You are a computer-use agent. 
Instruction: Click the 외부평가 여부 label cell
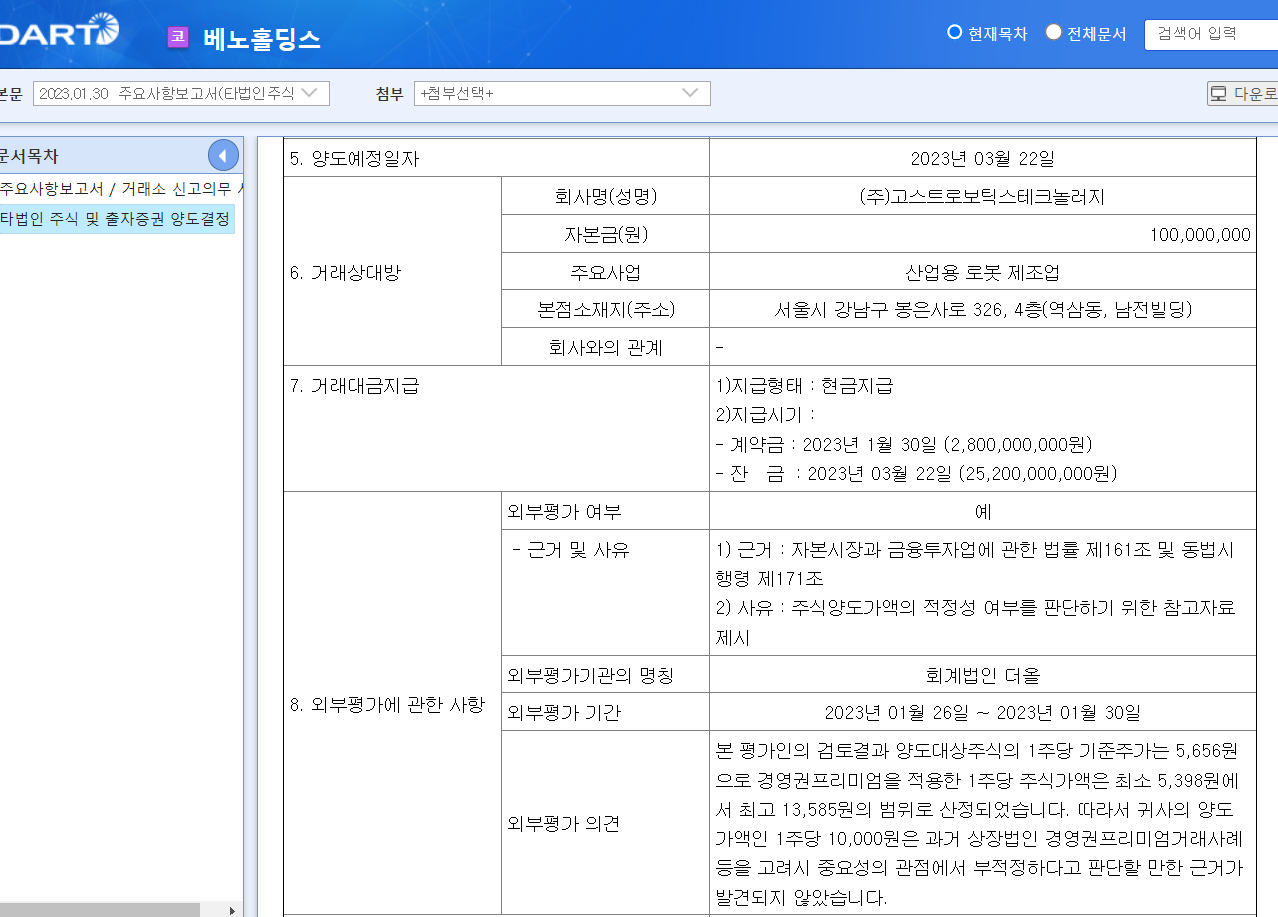pyautogui.click(x=605, y=511)
